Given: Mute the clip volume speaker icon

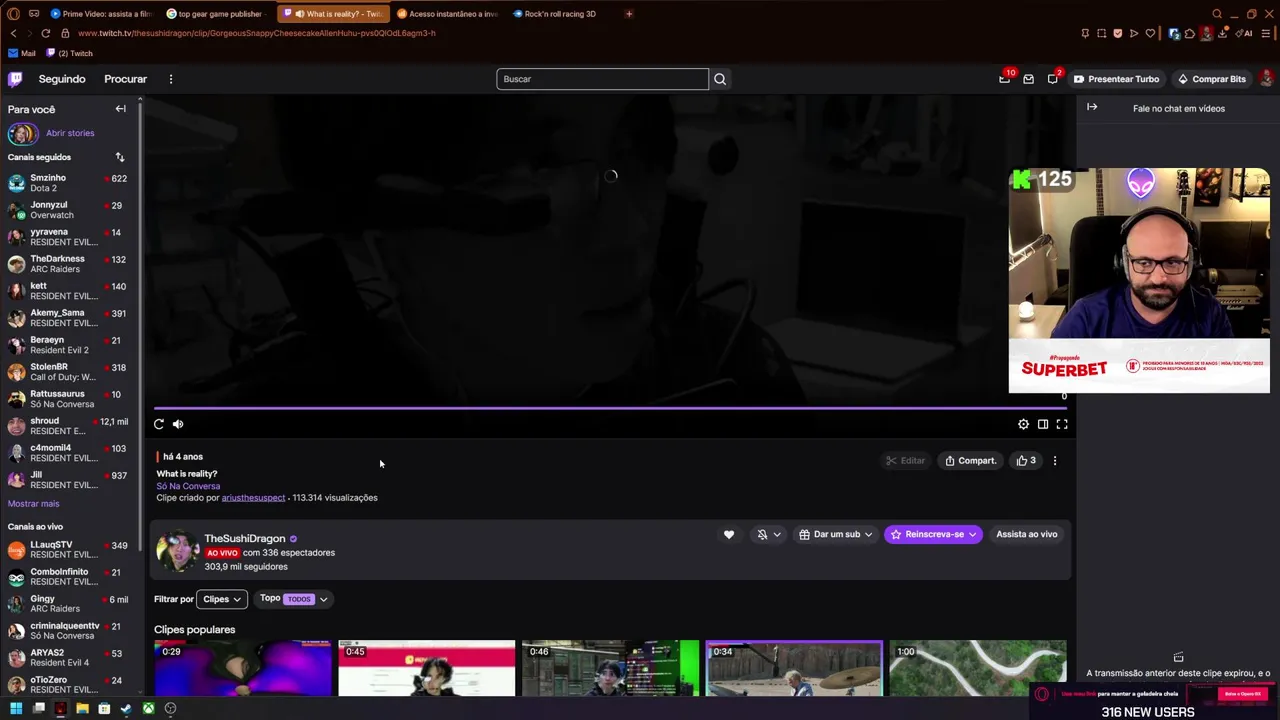Looking at the screenshot, I should tap(178, 424).
